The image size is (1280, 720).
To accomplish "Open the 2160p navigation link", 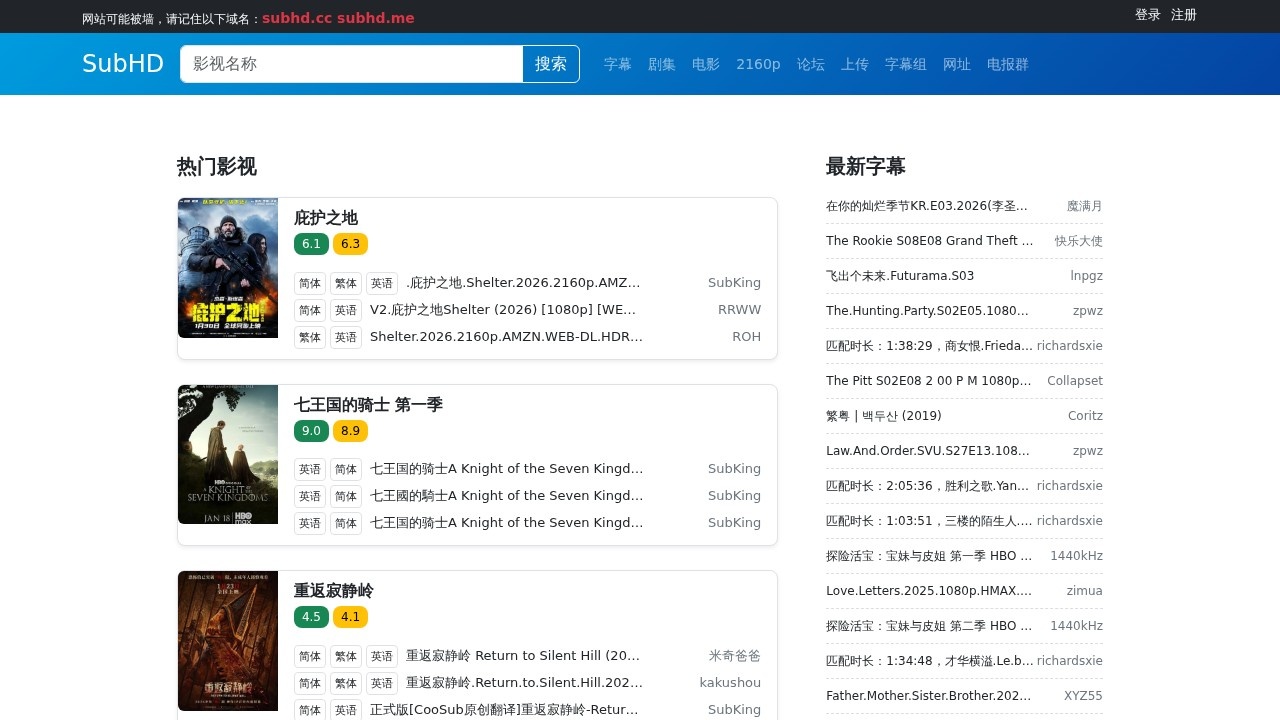I will tap(758, 64).
